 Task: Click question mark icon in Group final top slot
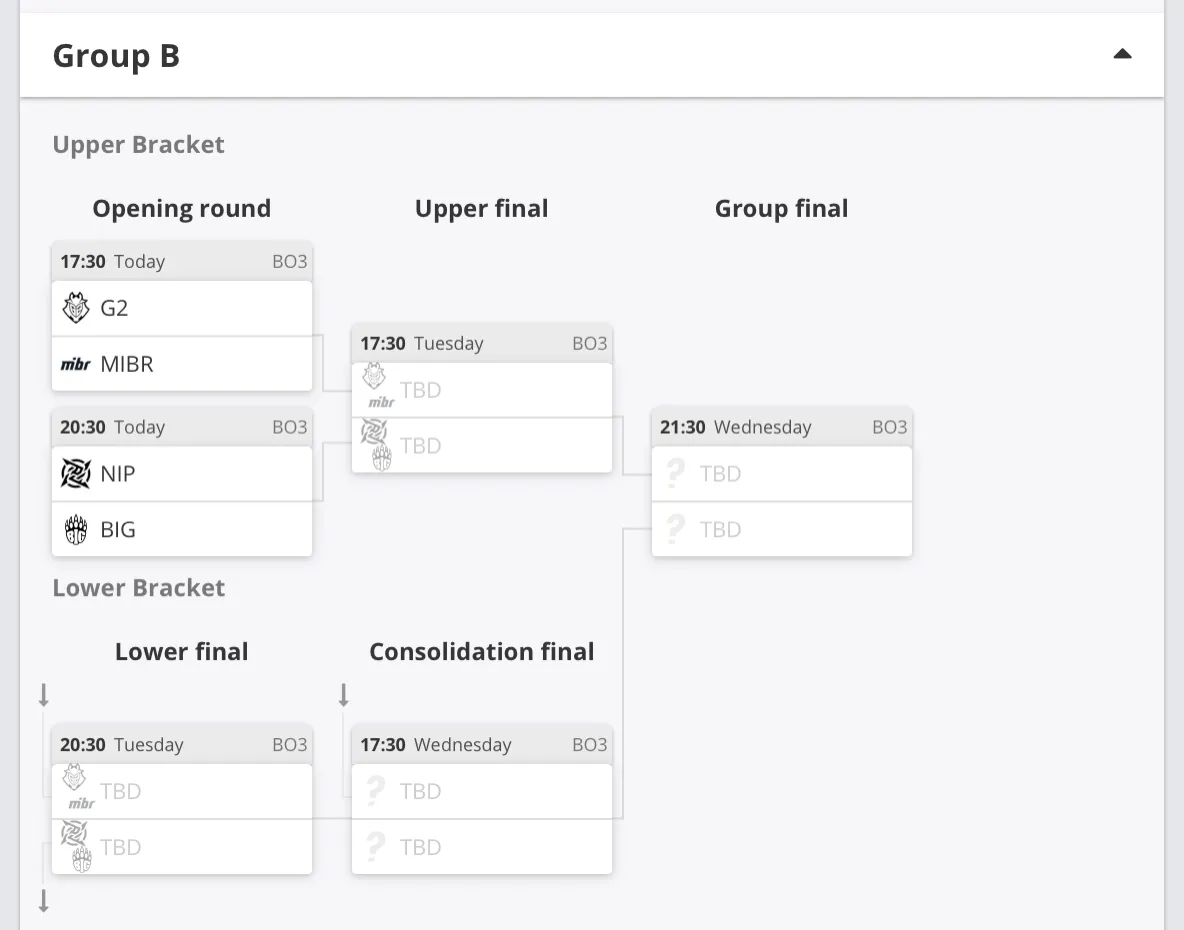(x=675, y=474)
